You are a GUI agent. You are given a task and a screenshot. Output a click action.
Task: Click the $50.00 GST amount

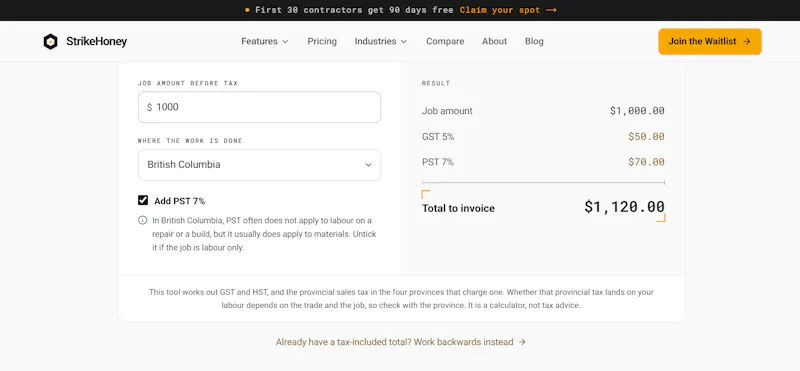pos(646,137)
